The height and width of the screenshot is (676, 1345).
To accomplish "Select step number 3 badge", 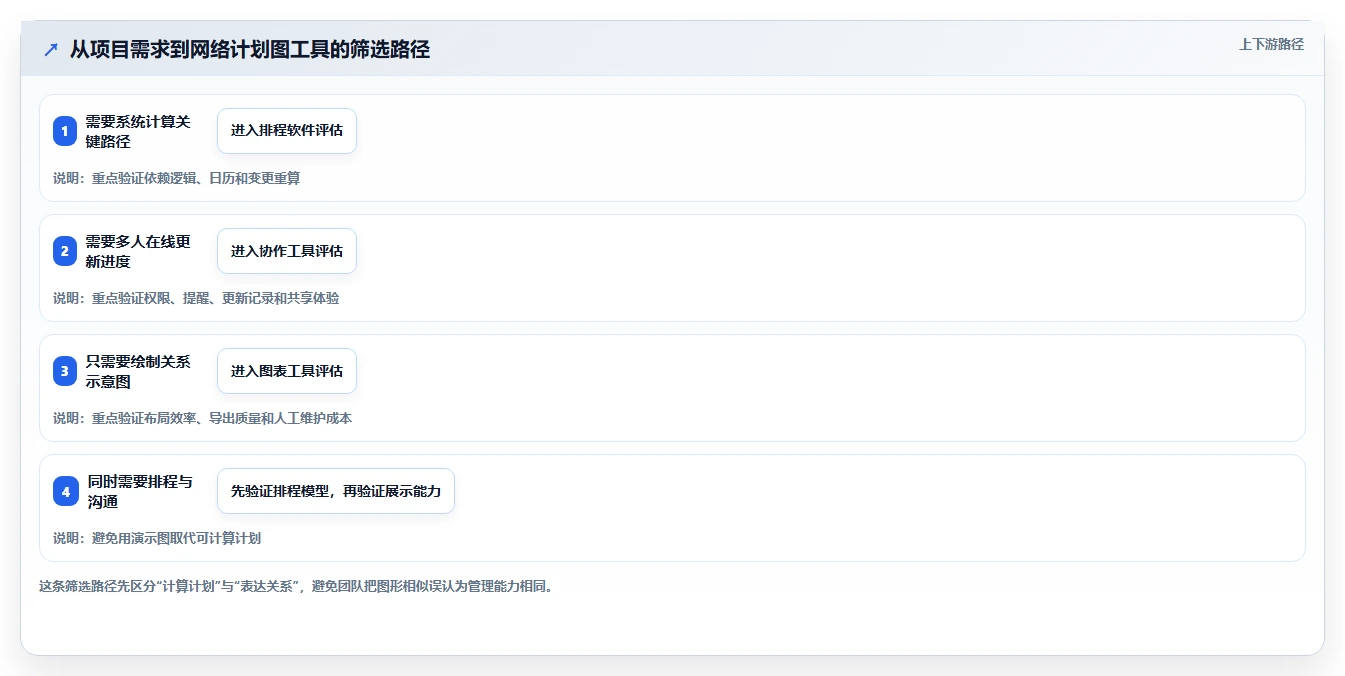I will (65, 371).
